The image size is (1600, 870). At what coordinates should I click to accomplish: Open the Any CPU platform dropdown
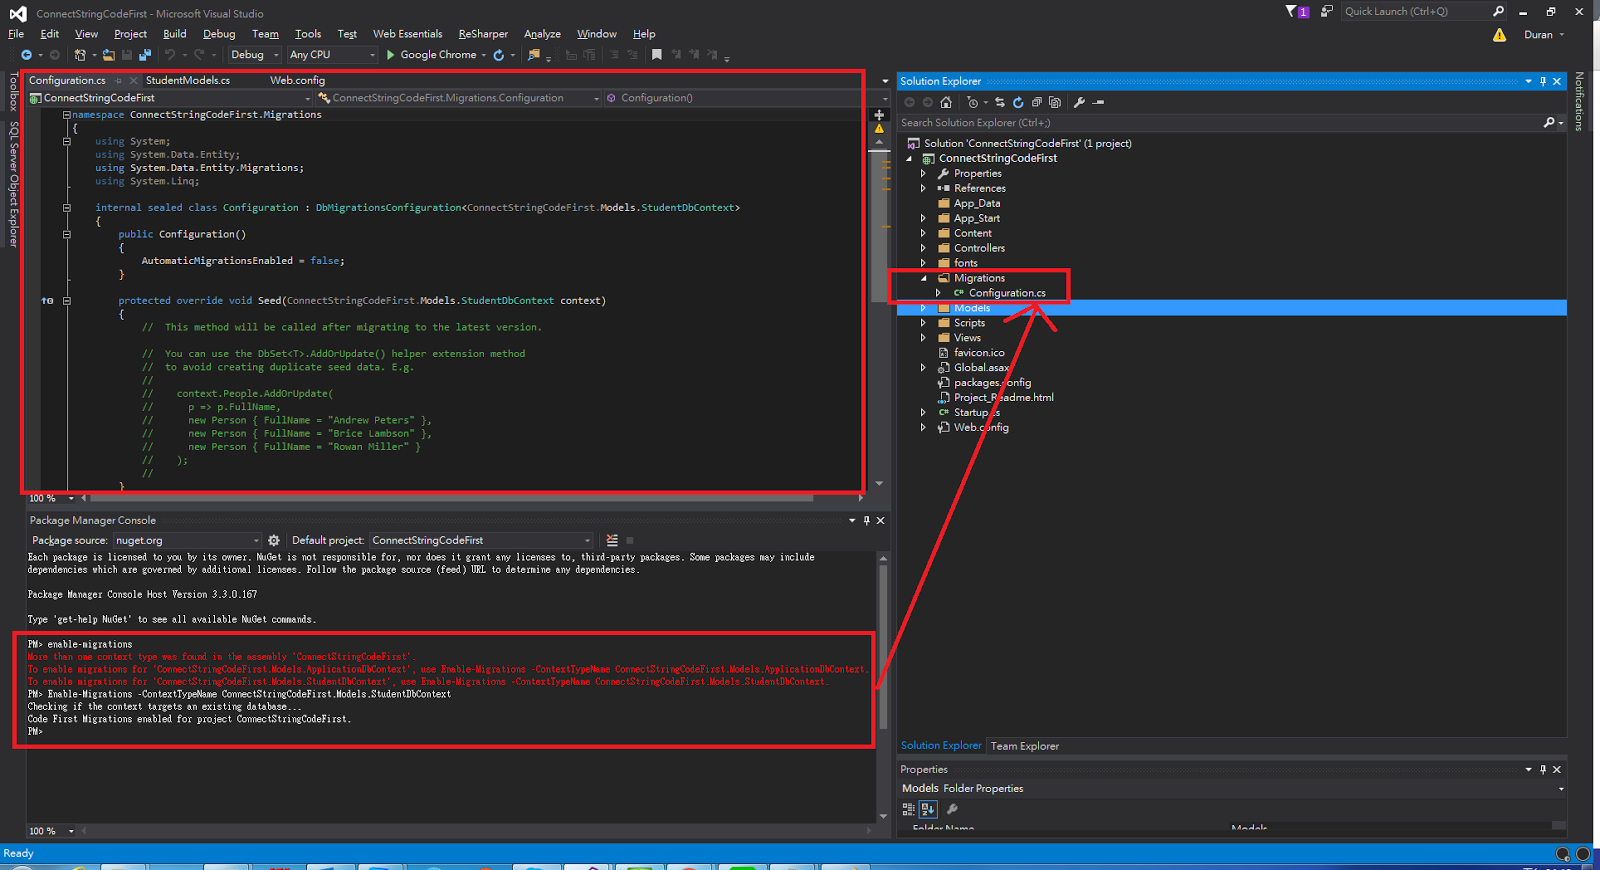(332, 55)
